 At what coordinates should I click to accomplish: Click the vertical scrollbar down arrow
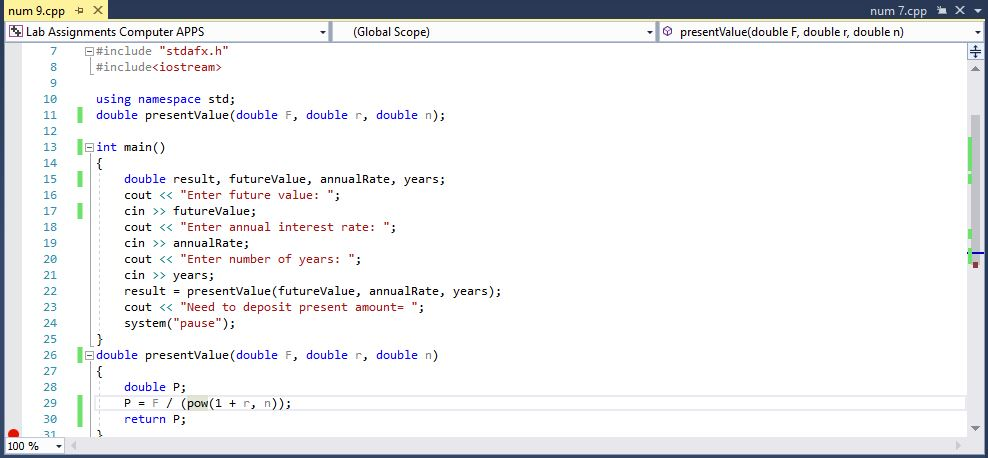975,430
